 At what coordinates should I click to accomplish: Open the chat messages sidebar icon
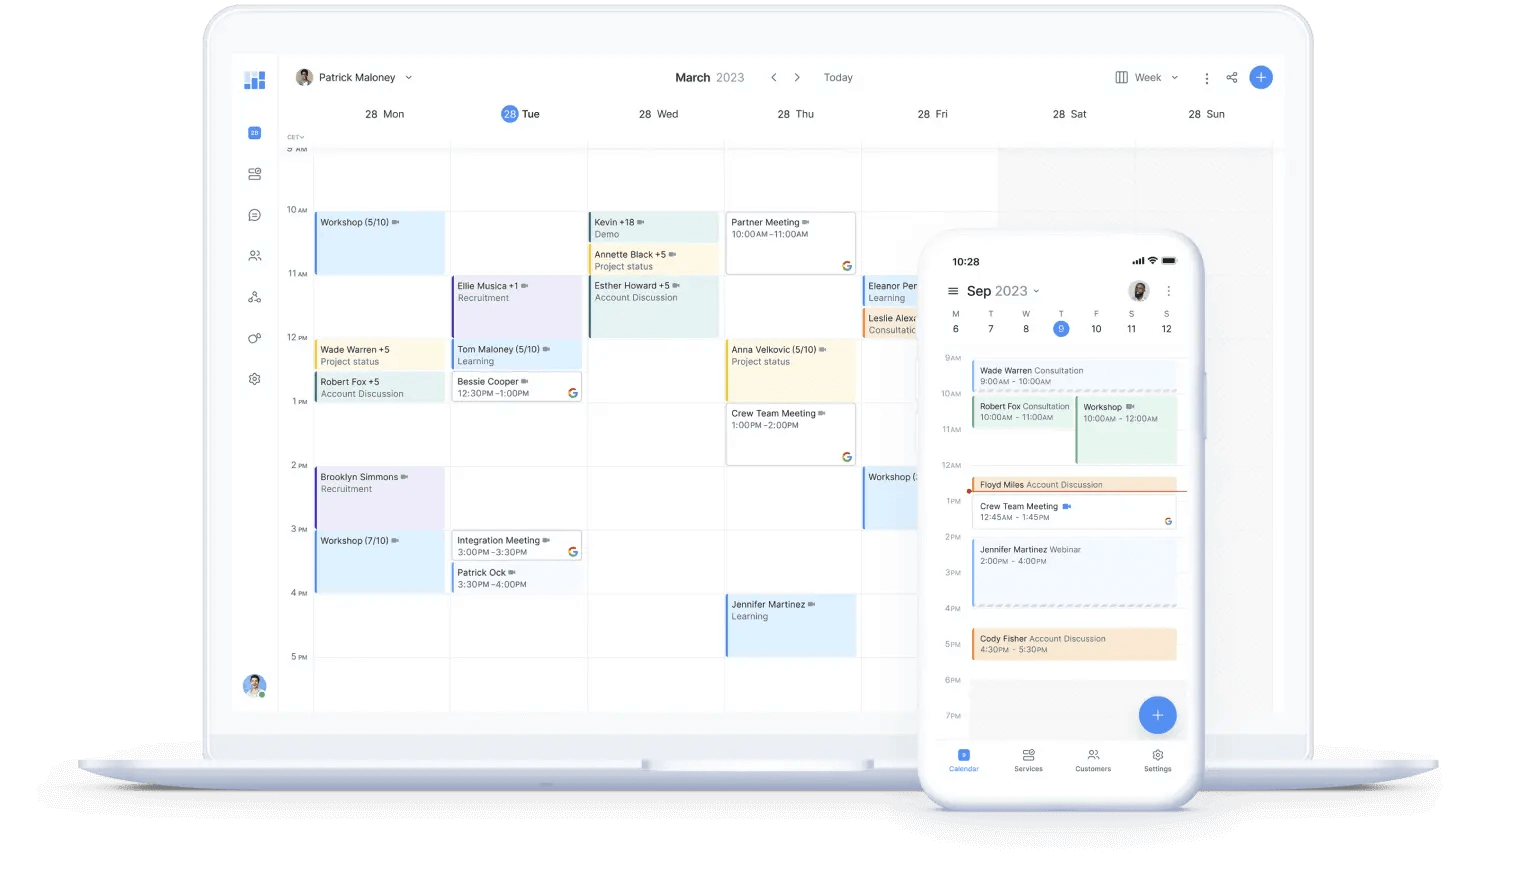(254, 215)
